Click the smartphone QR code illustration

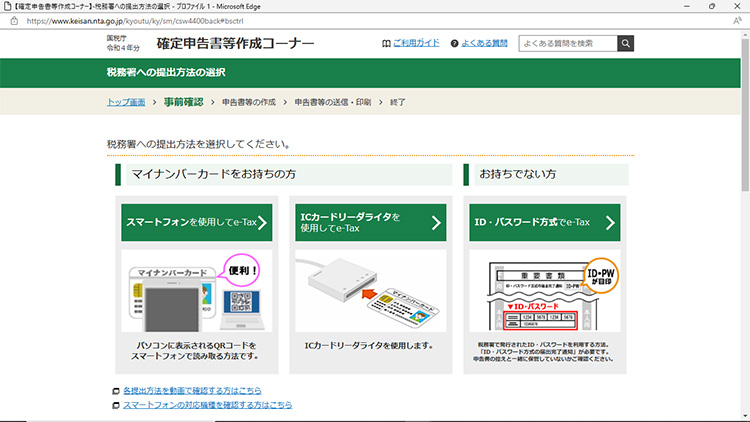(195, 296)
